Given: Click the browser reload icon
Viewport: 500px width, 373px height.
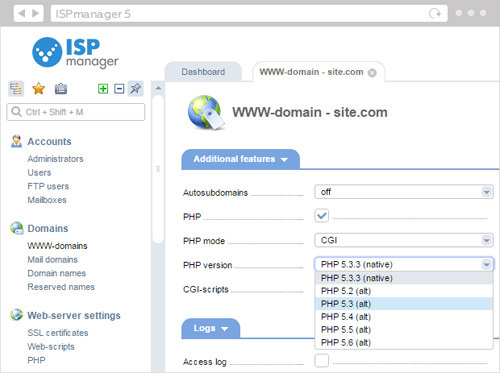Looking at the screenshot, I should click(x=435, y=13).
